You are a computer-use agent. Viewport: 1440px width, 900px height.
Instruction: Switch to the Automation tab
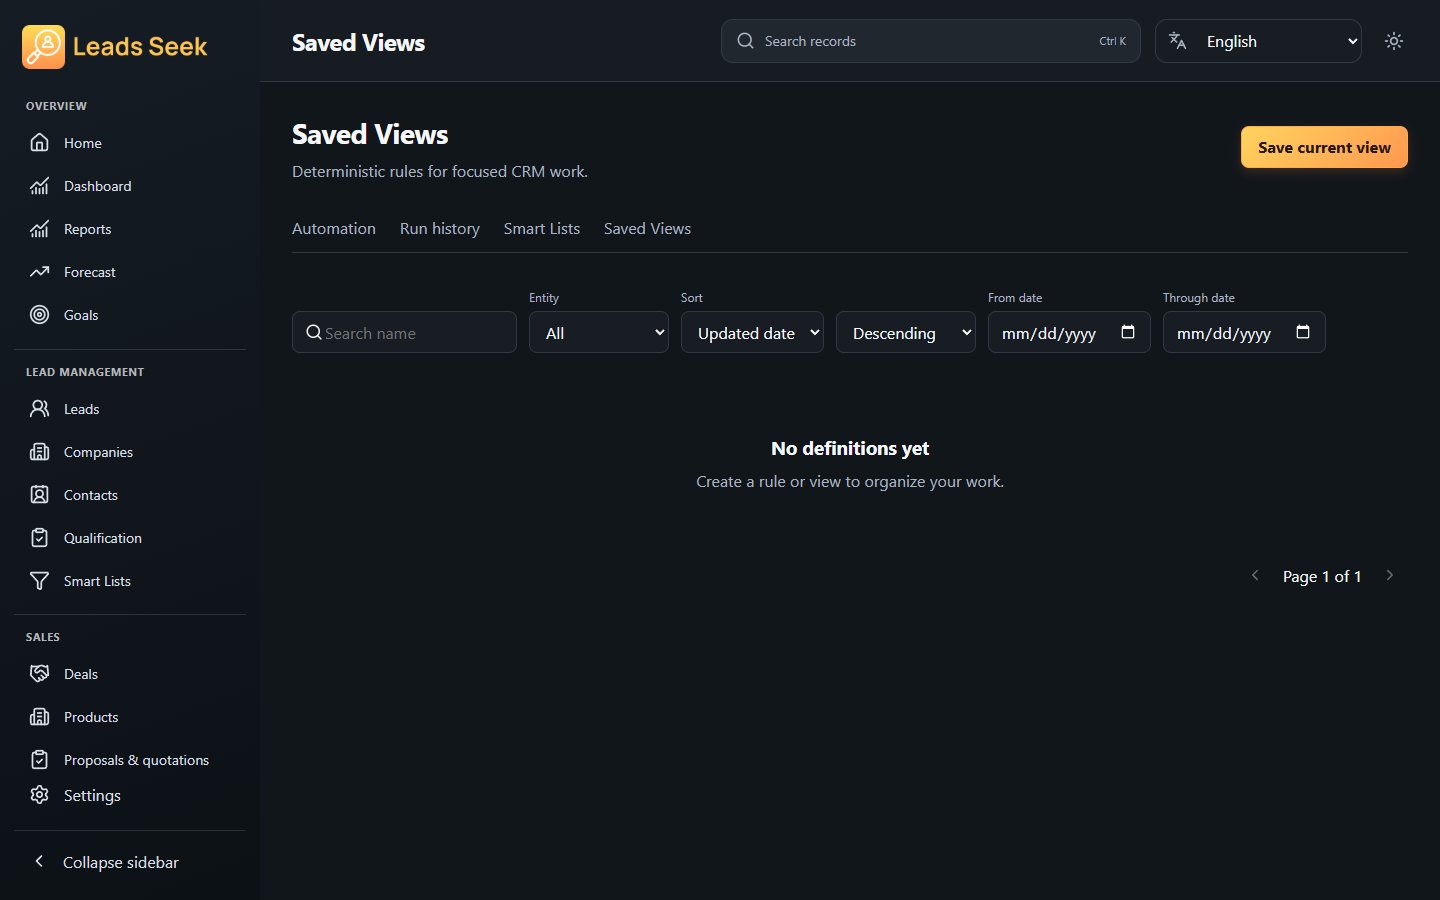[x=334, y=228]
